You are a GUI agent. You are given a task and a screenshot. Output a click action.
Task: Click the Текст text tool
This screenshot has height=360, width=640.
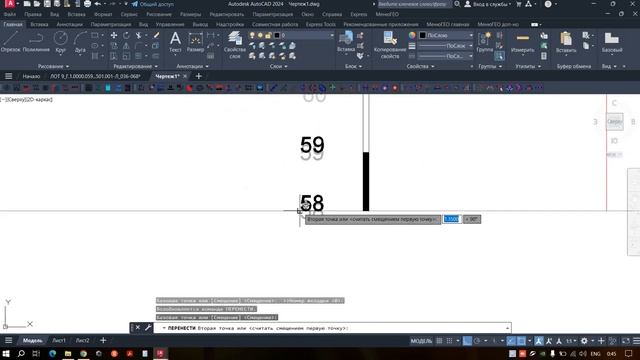[x=175, y=42]
